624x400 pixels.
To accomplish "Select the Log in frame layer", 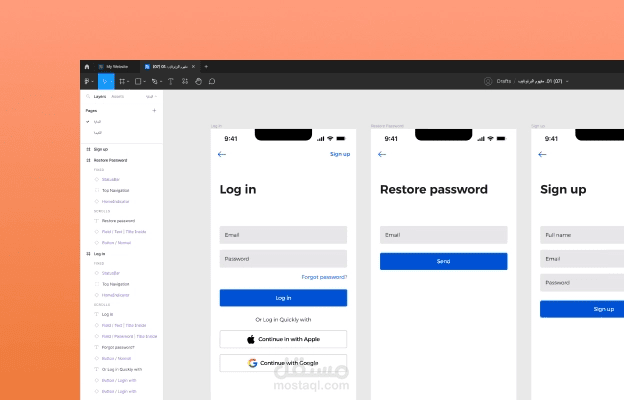I will tap(99, 254).
